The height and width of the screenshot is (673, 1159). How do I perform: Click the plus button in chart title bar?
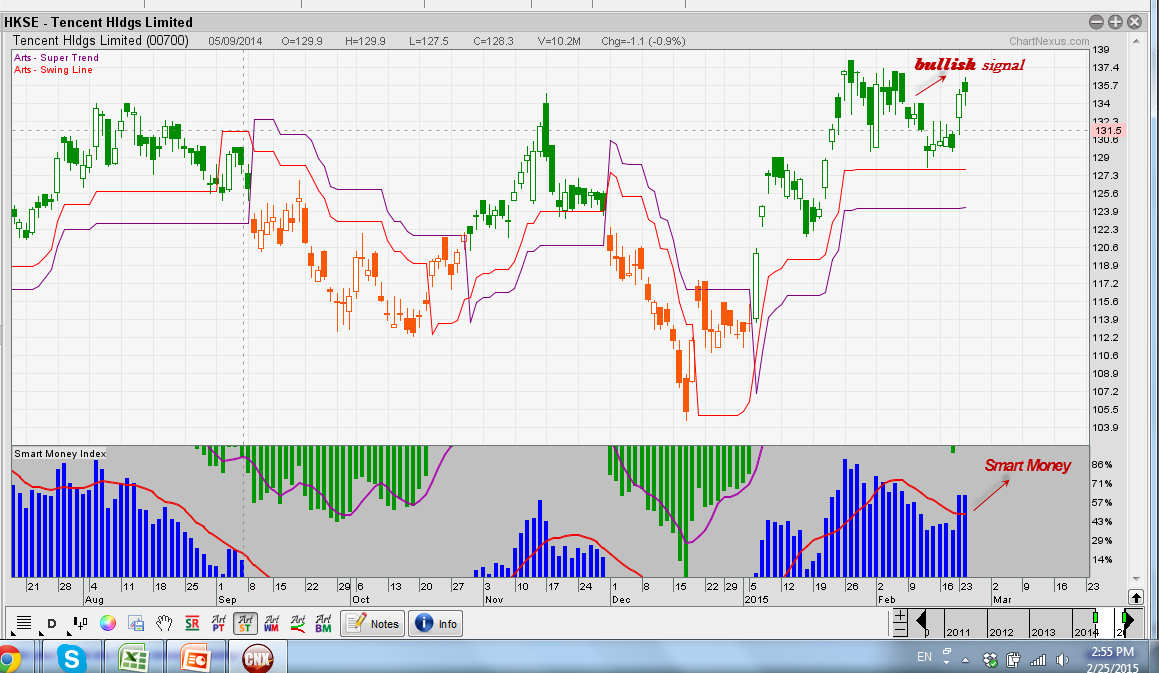pyautogui.click(x=1115, y=22)
